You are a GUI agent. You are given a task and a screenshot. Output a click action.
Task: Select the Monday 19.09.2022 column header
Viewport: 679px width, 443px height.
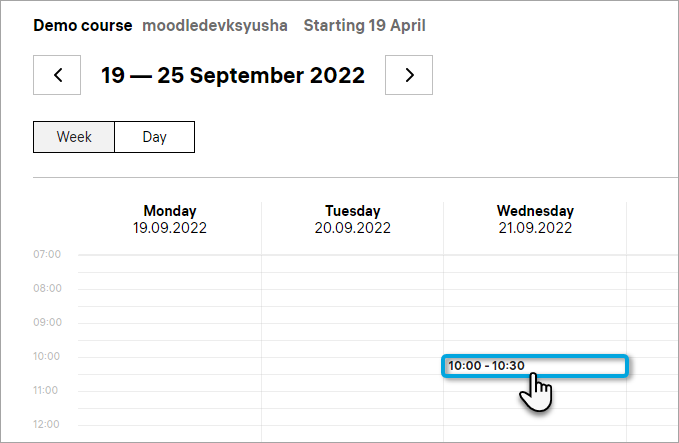coord(170,219)
